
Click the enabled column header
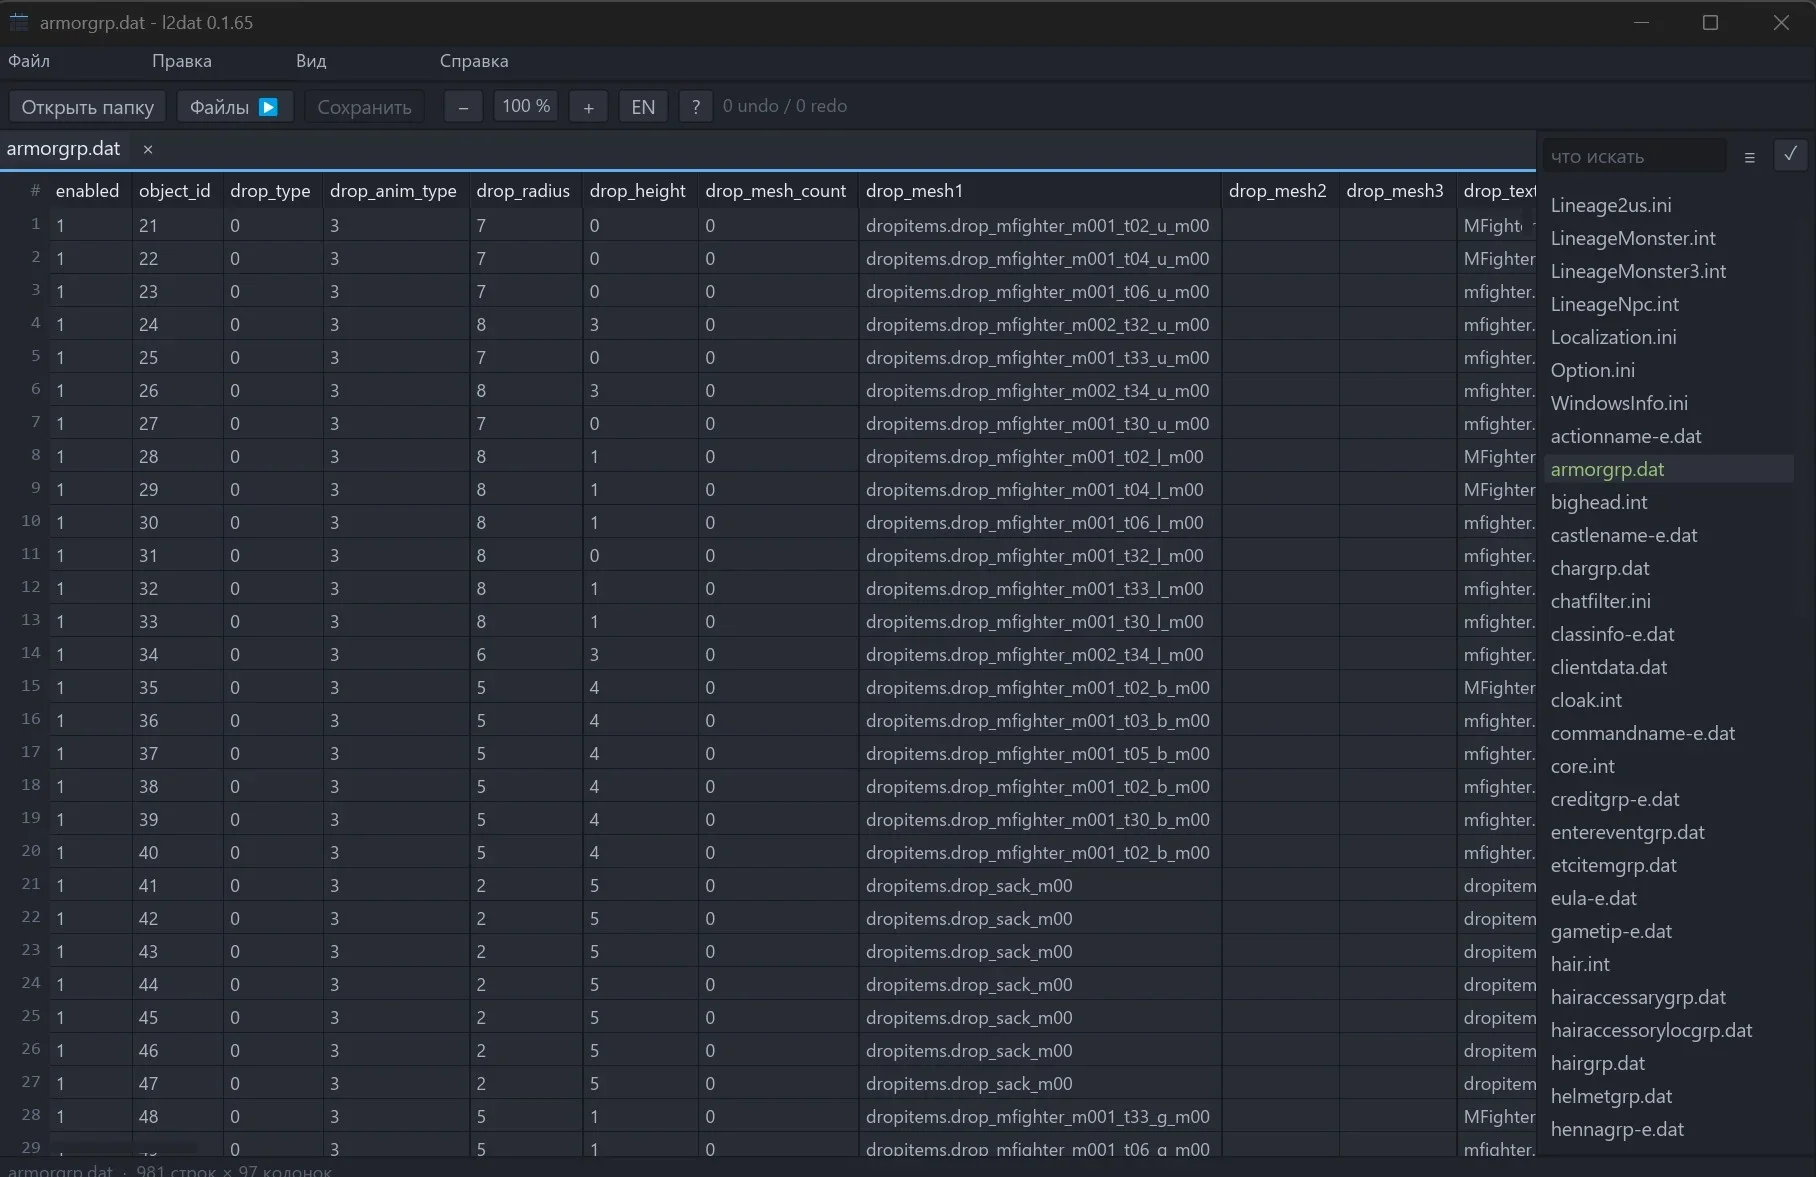pyautogui.click(x=88, y=191)
